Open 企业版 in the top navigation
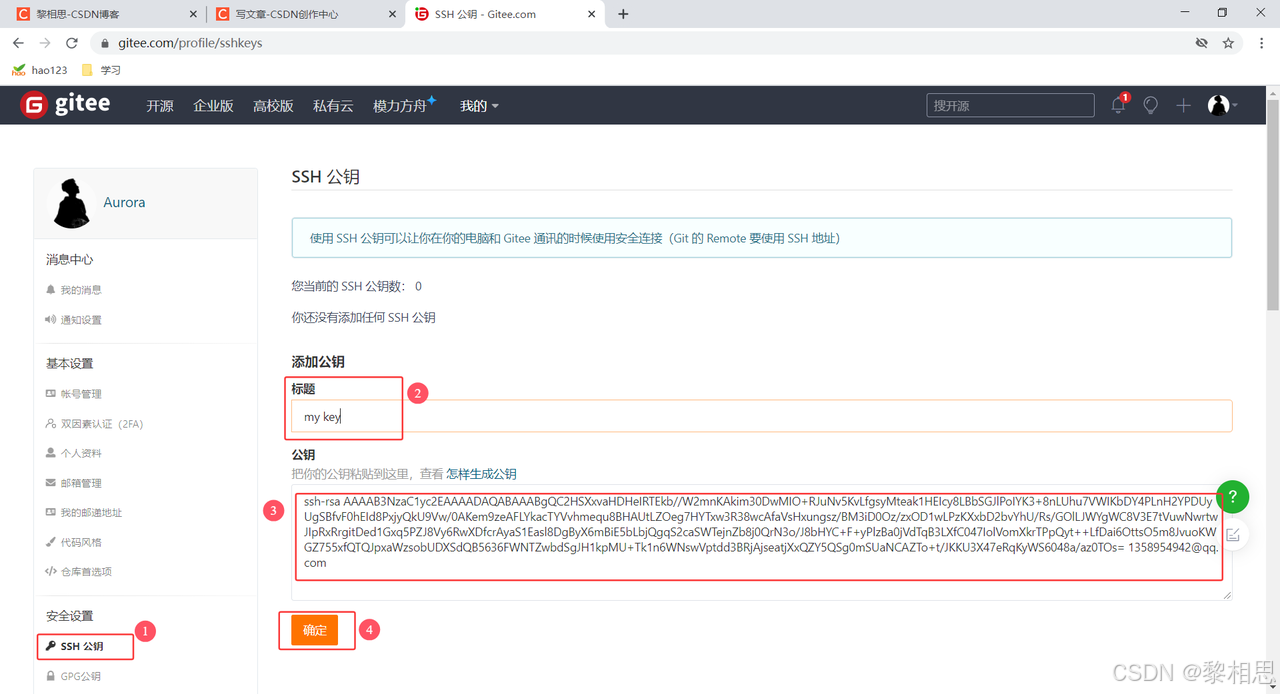Image resolution: width=1280 pixels, height=694 pixels. [213, 106]
